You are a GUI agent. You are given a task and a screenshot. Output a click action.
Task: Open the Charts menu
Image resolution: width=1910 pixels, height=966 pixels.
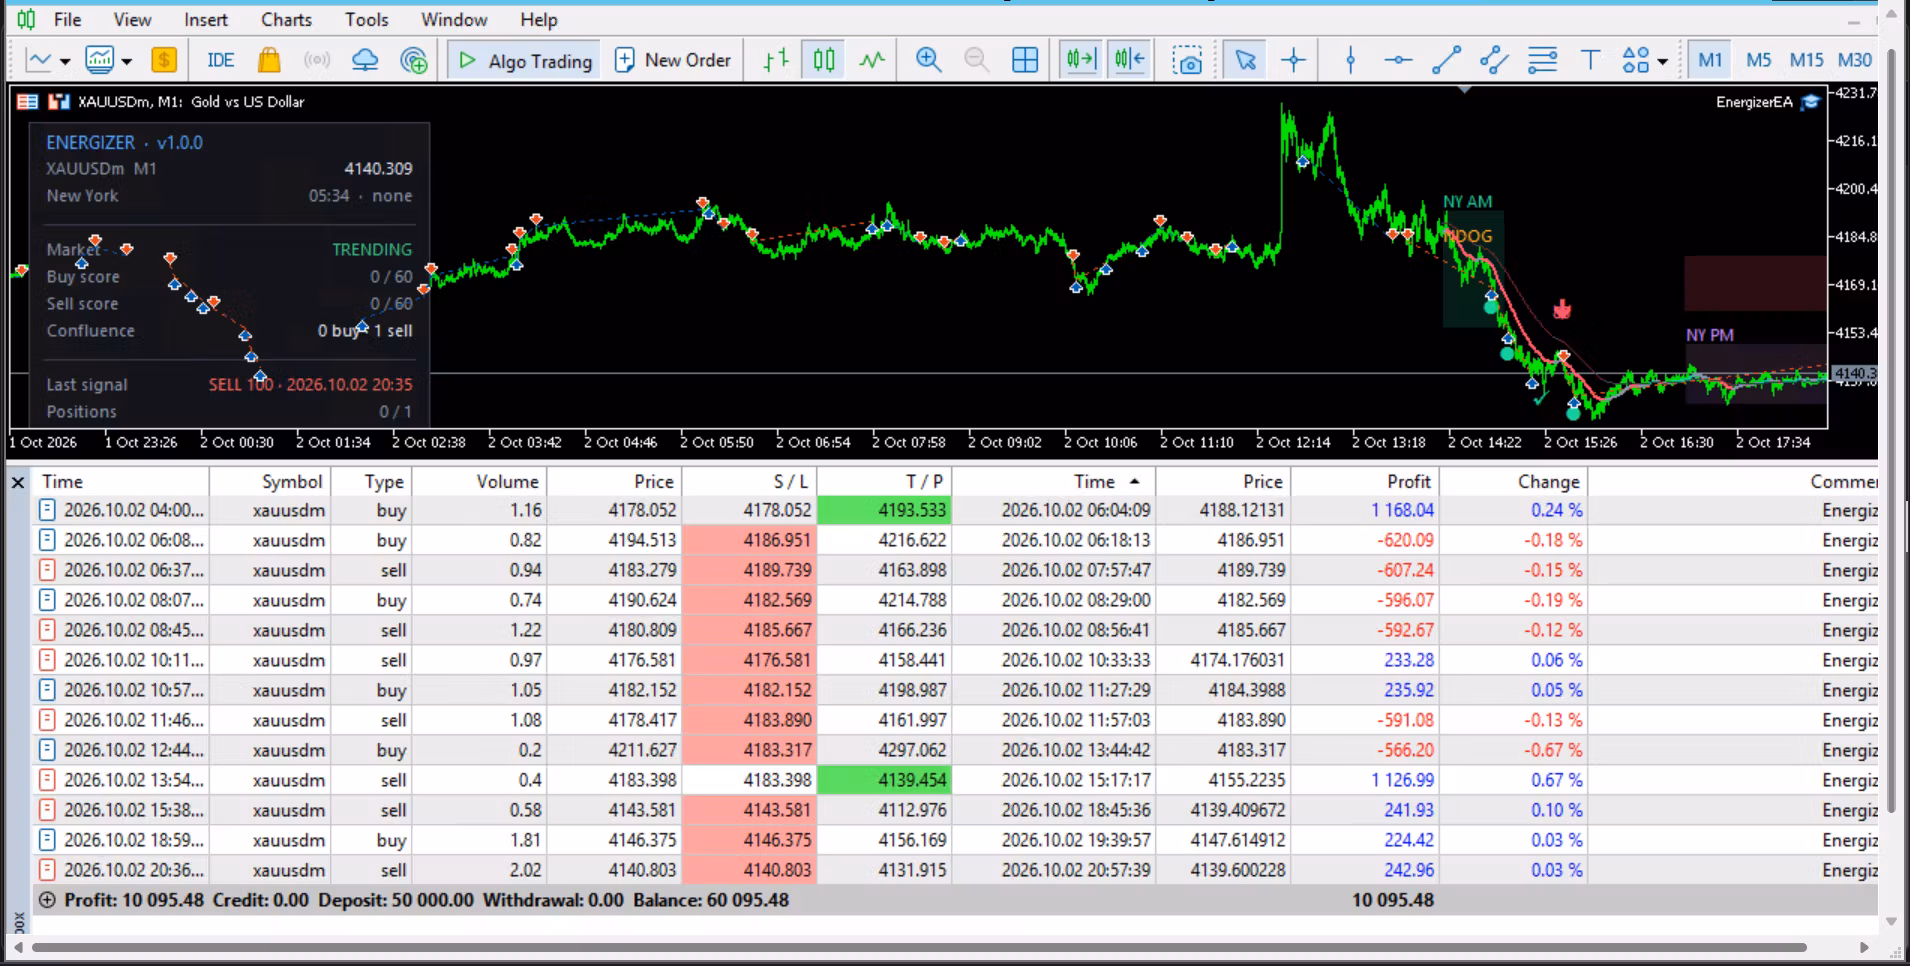click(286, 20)
